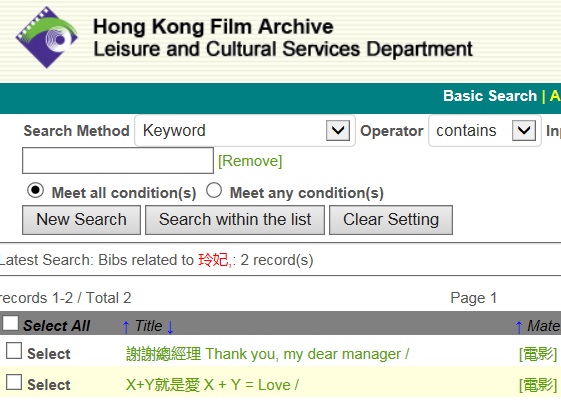561x404 pixels.
Task: Open the Thank you, my dear manager record
Action: click(267, 354)
